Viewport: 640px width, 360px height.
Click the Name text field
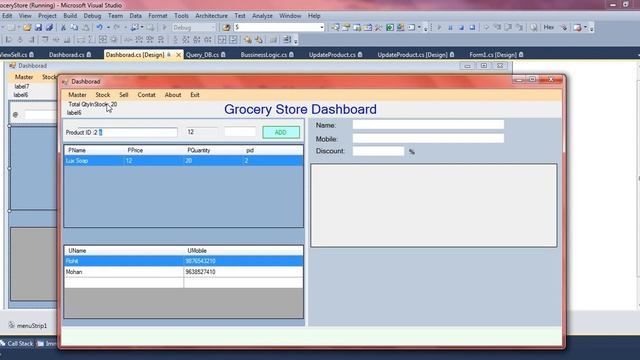(428, 125)
